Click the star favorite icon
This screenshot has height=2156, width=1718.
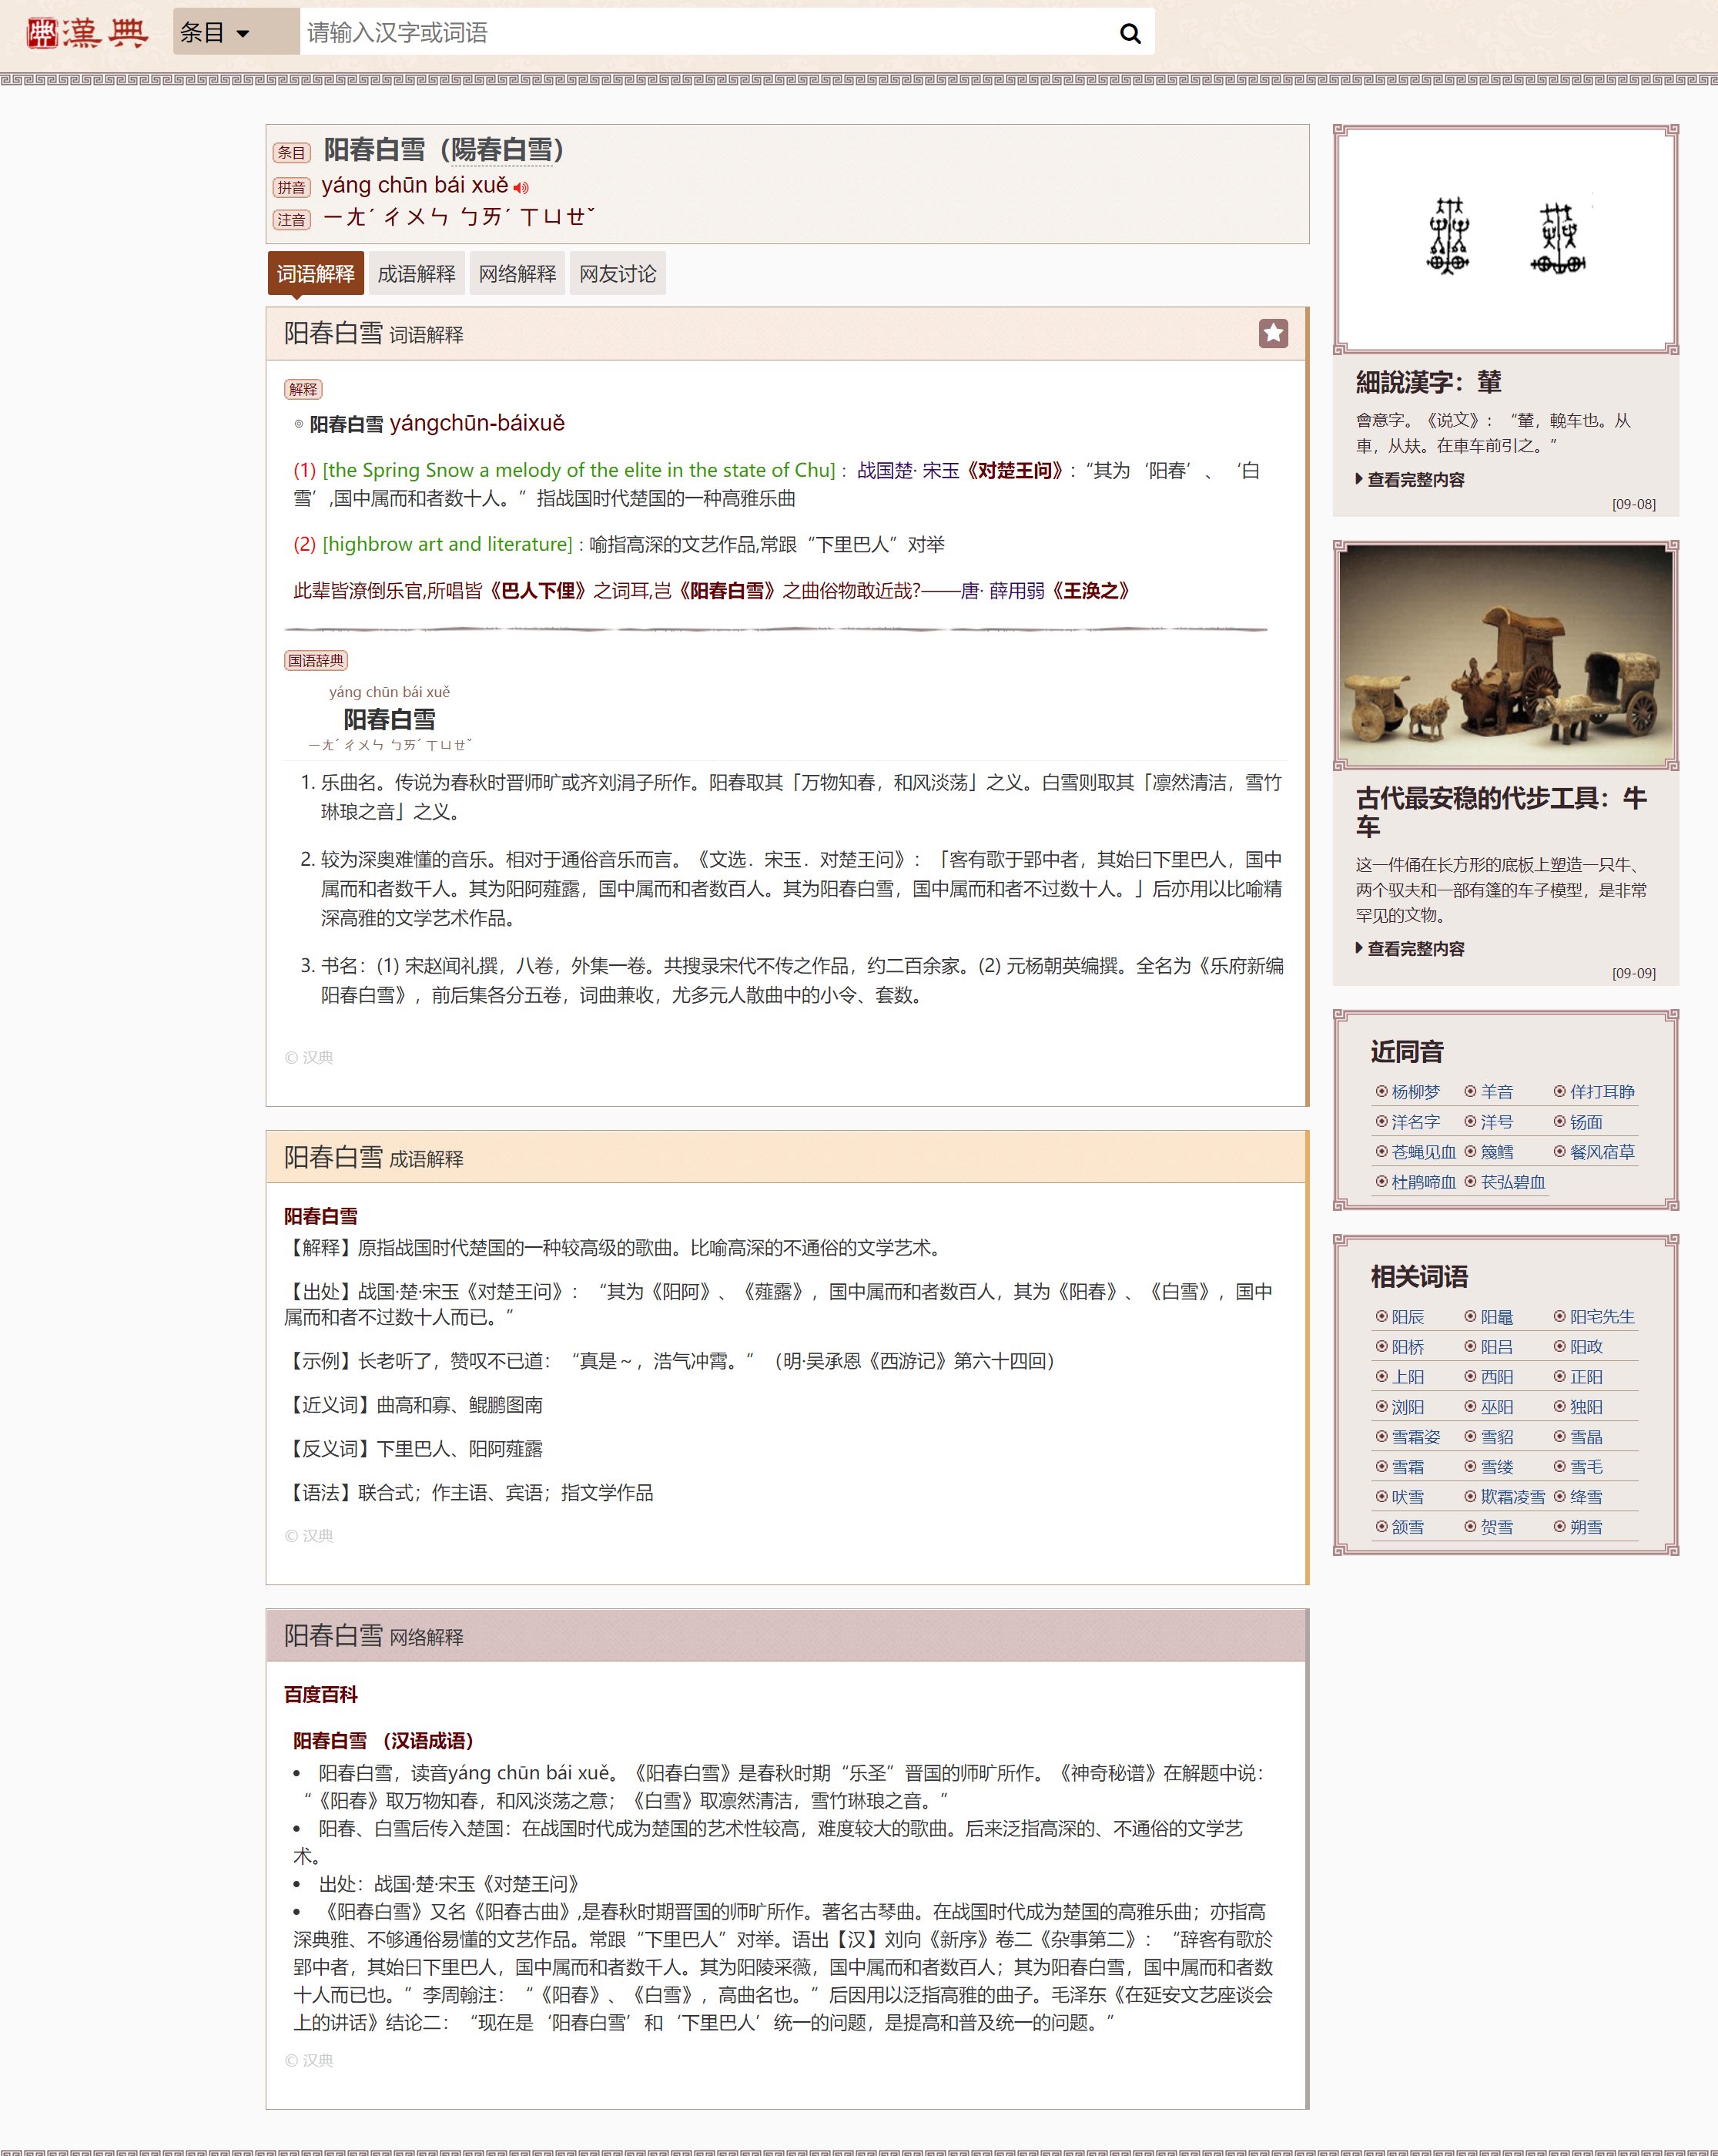[1273, 333]
